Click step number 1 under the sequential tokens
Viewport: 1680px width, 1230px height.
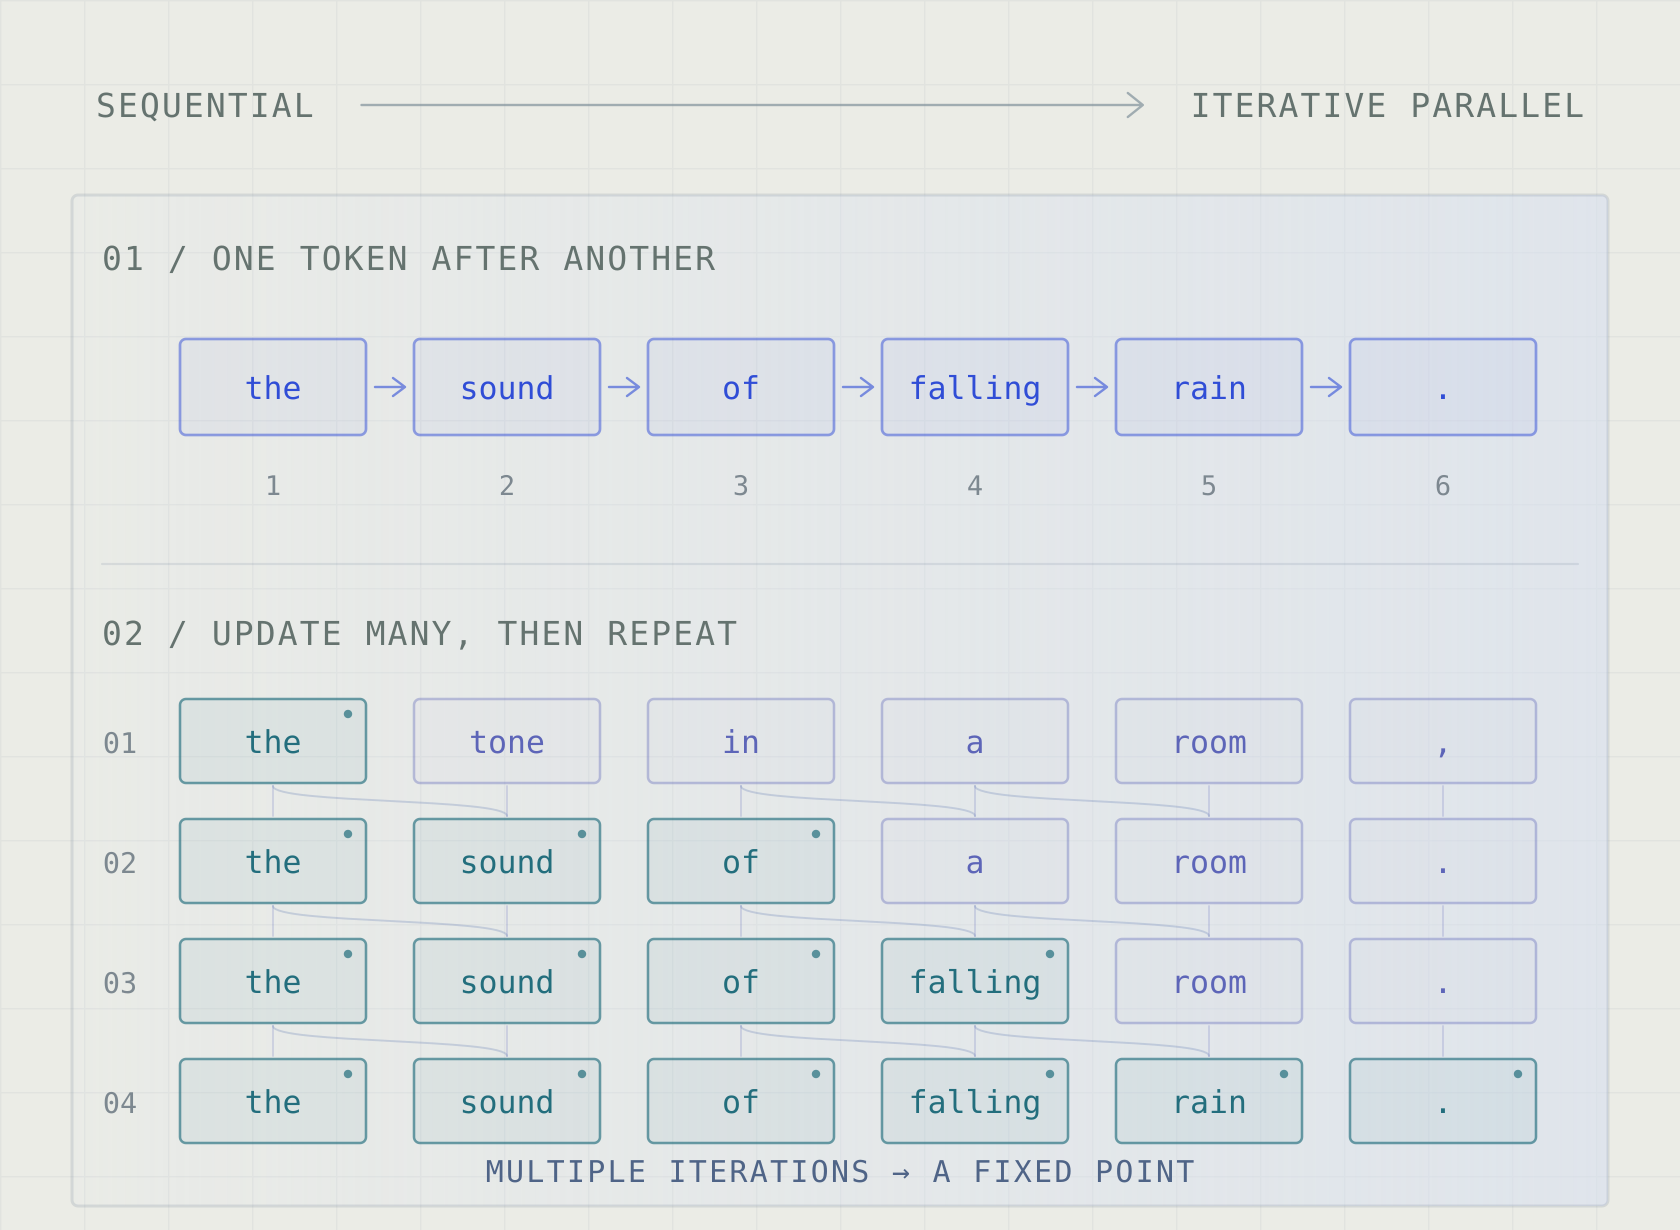(273, 486)
